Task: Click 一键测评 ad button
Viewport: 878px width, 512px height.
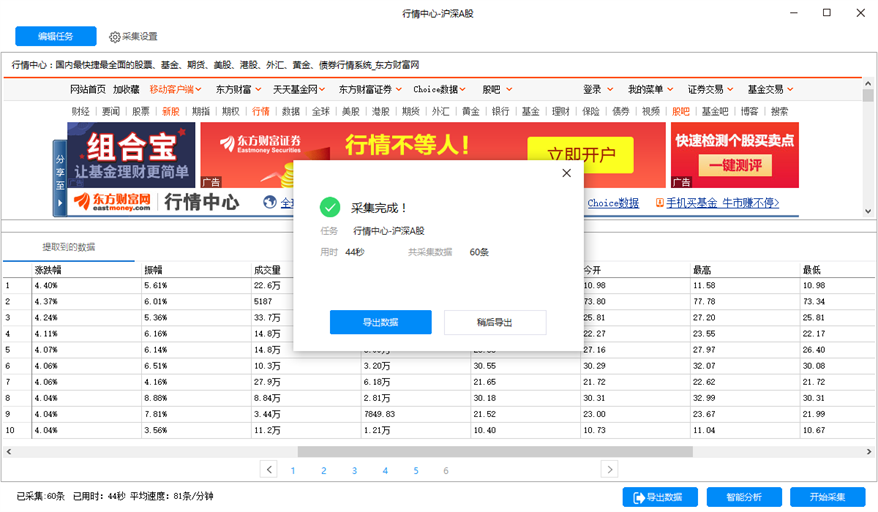Action: point(735,165)
